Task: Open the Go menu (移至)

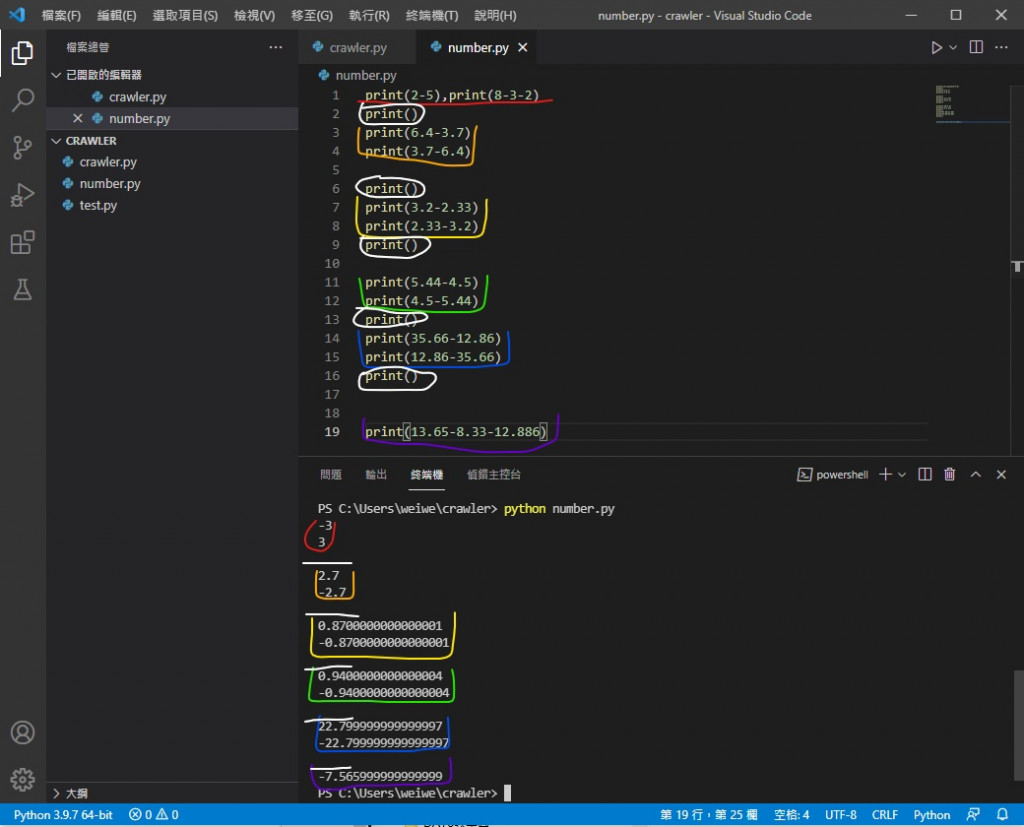Action: point(312,15)
